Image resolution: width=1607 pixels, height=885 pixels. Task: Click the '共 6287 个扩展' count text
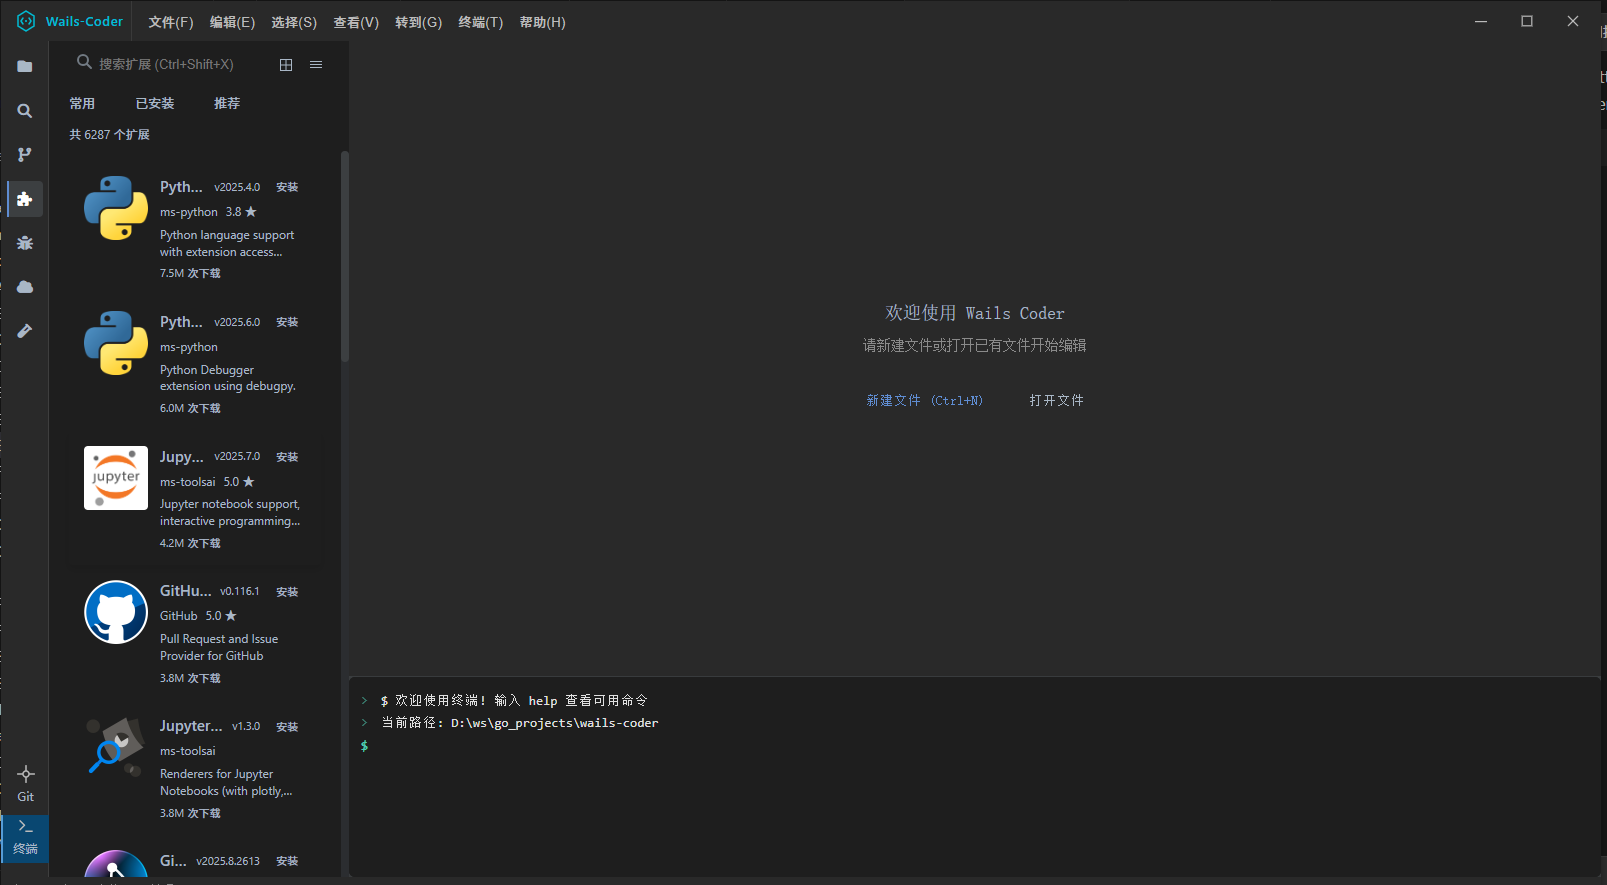coord(109,135)
